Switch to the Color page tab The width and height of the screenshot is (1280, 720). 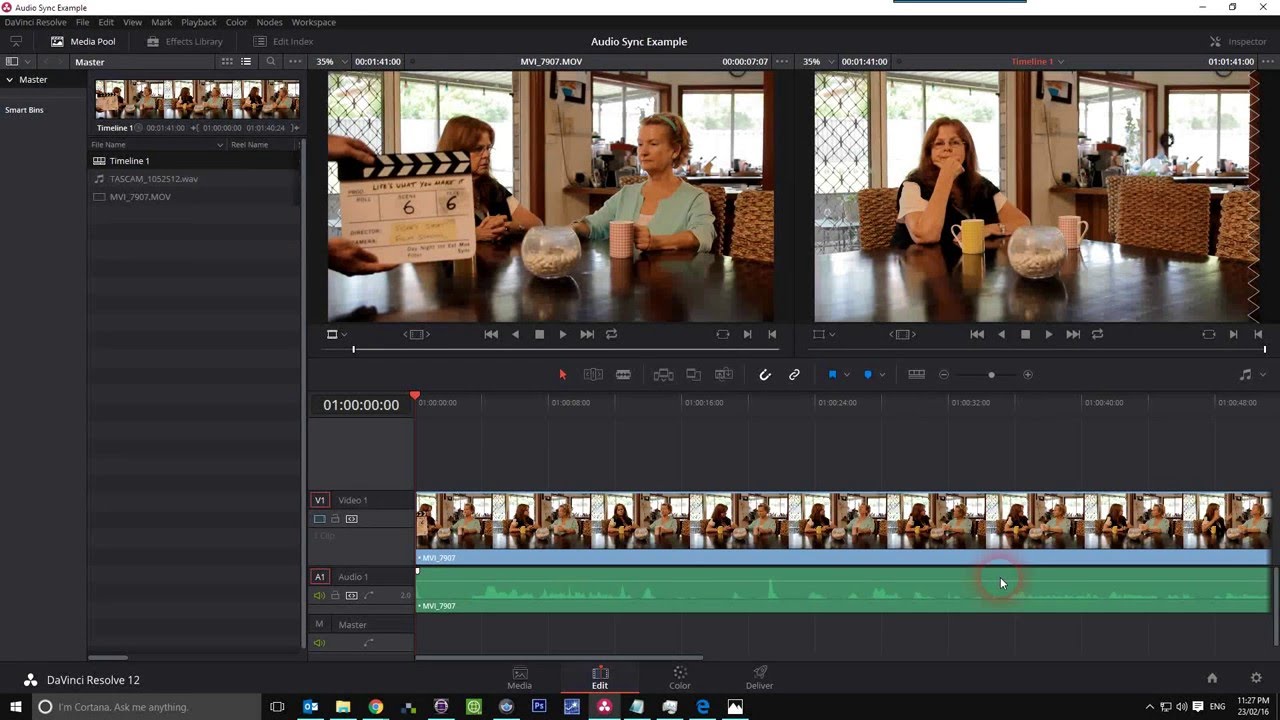pyautogui.click(x=680, y=677)
